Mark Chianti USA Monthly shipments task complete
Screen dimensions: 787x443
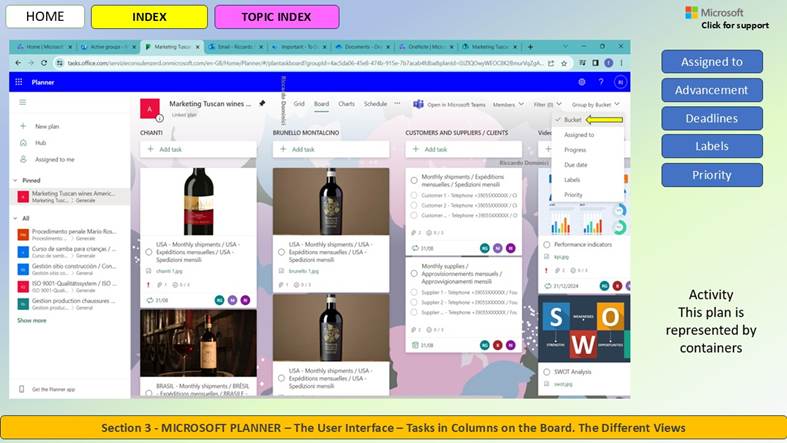click(149, 252)
